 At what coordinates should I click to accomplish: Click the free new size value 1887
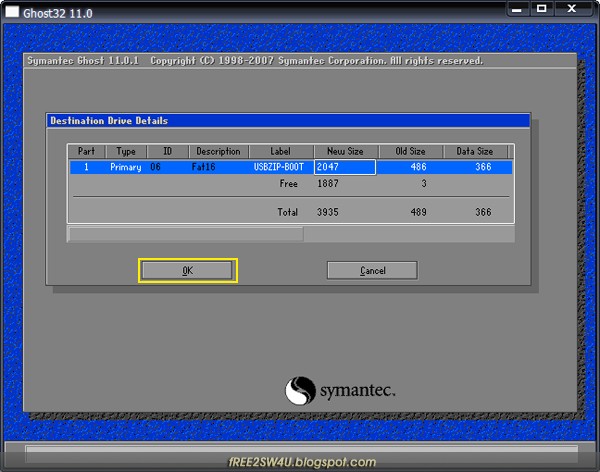pos(328,184)
